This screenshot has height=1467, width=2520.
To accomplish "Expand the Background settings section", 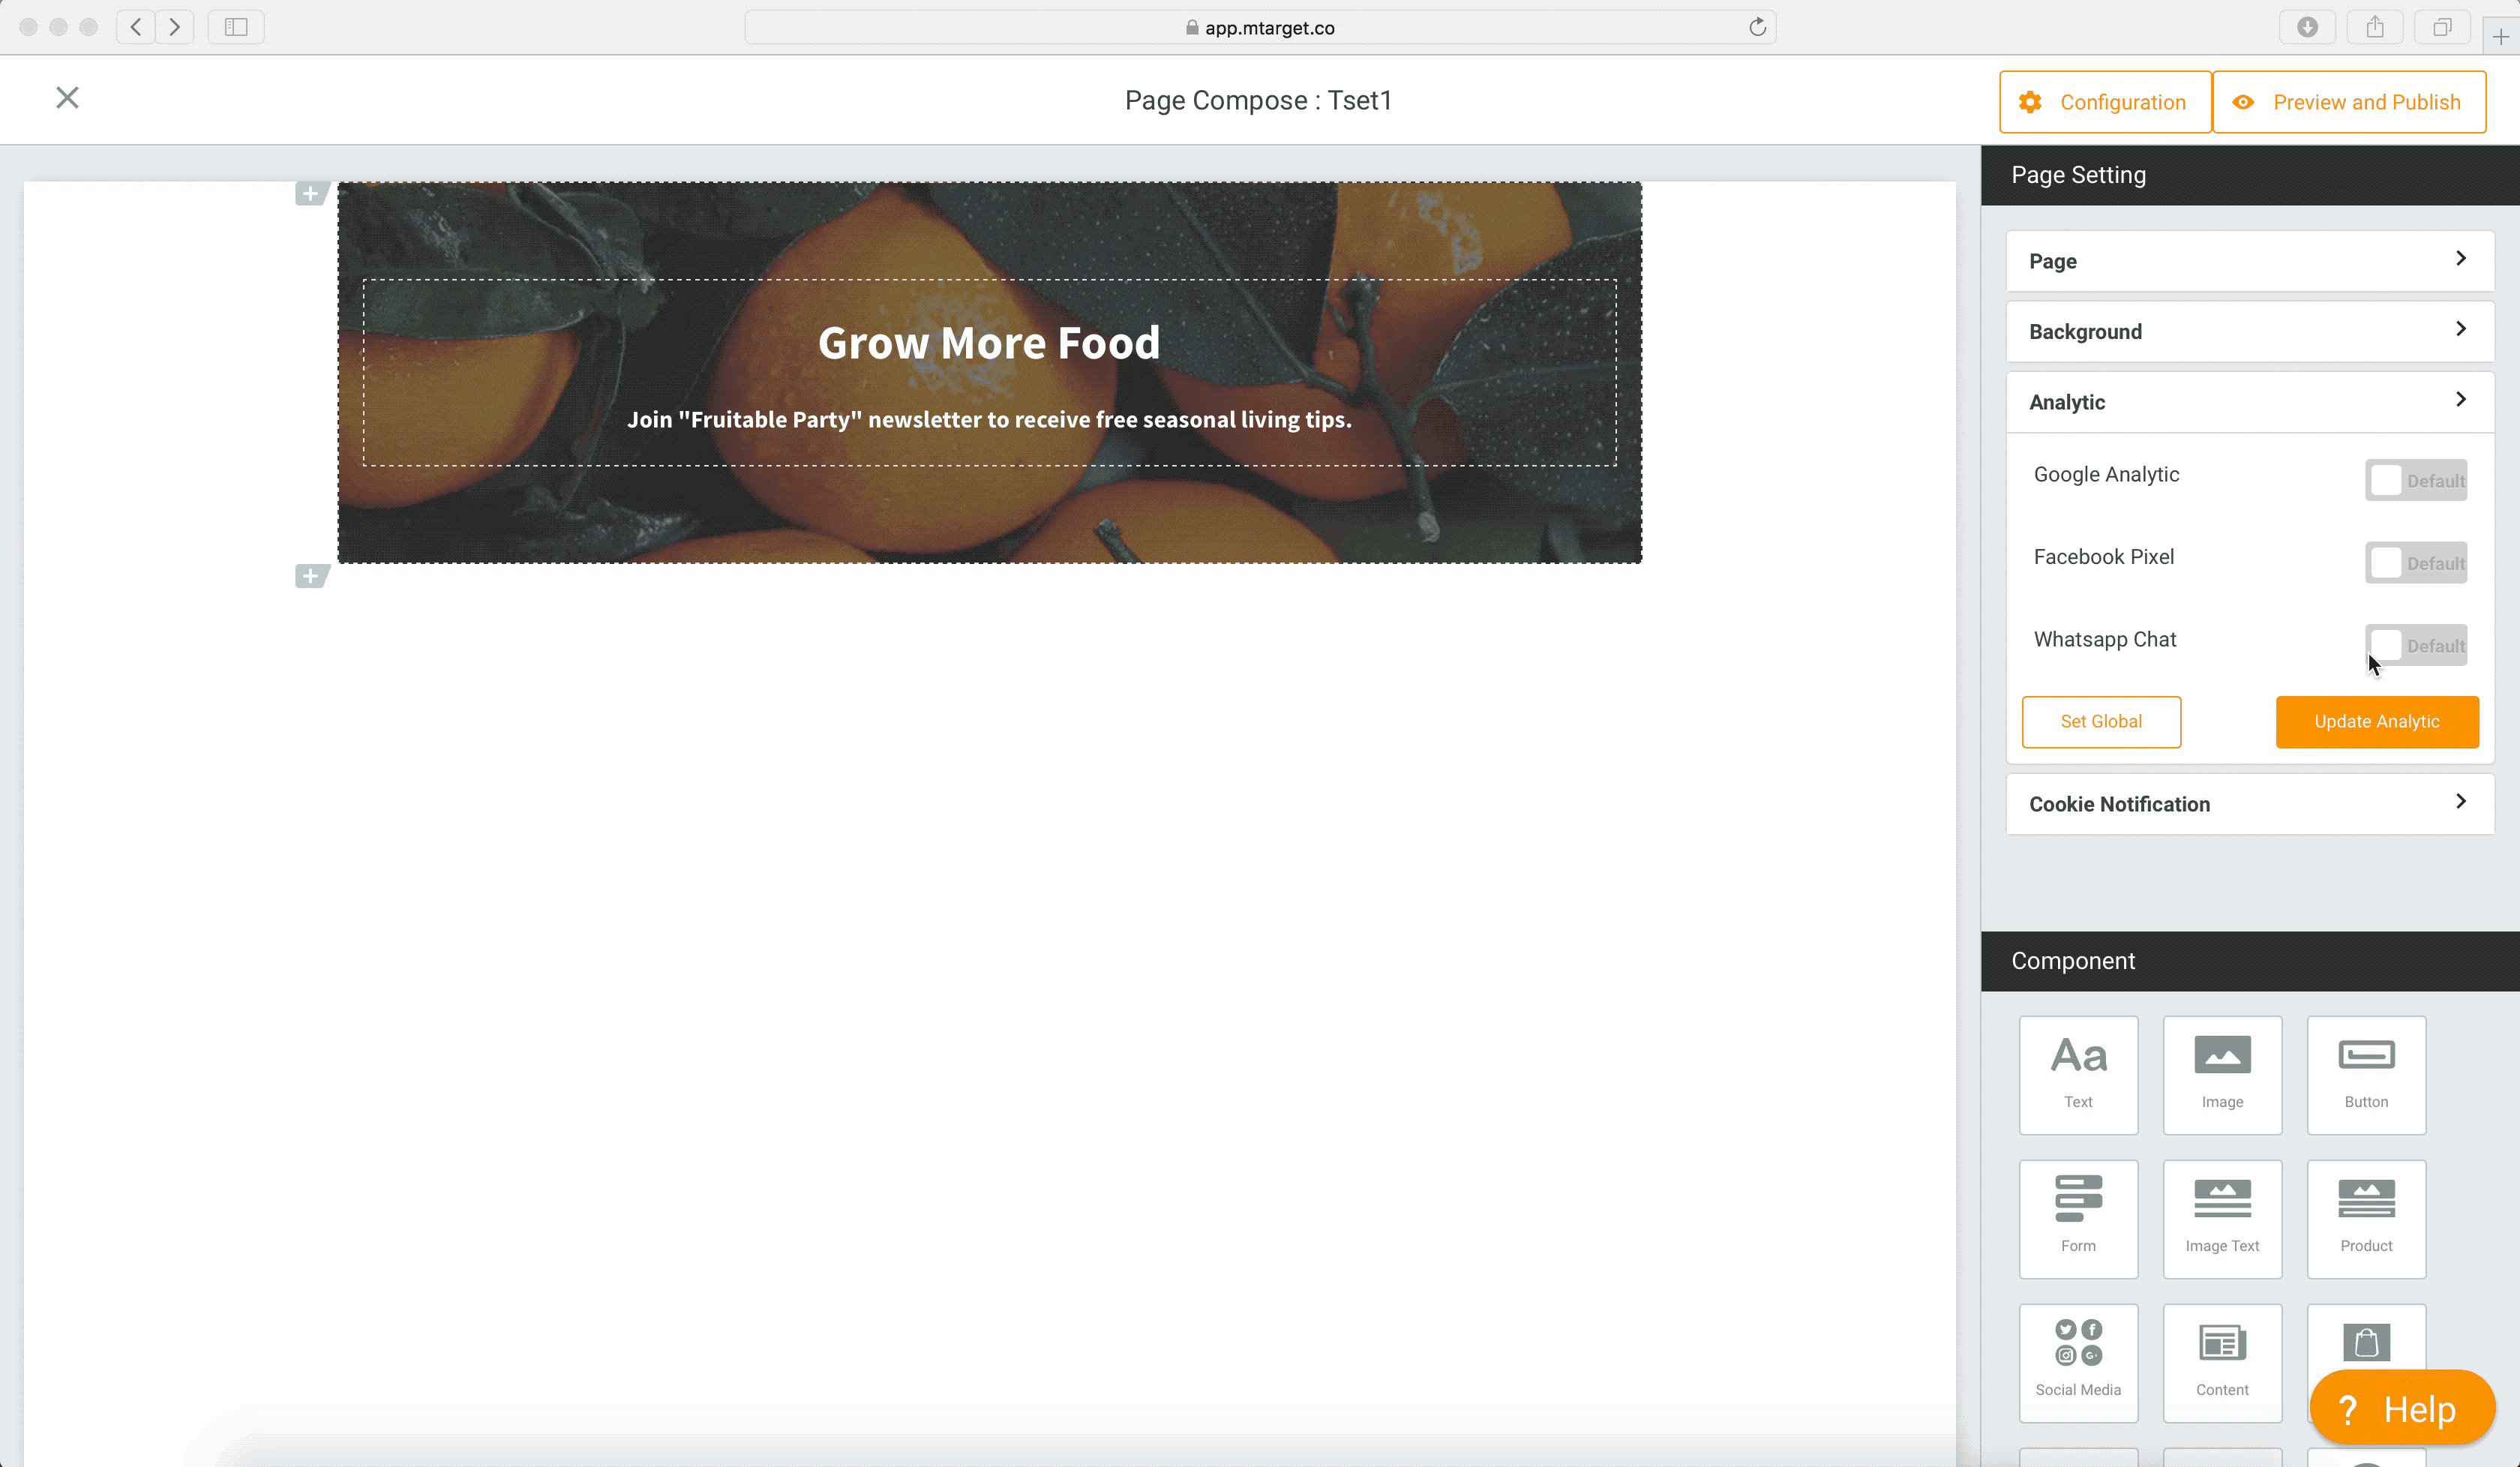I will pyautogui.click(x=2249, y=331).
